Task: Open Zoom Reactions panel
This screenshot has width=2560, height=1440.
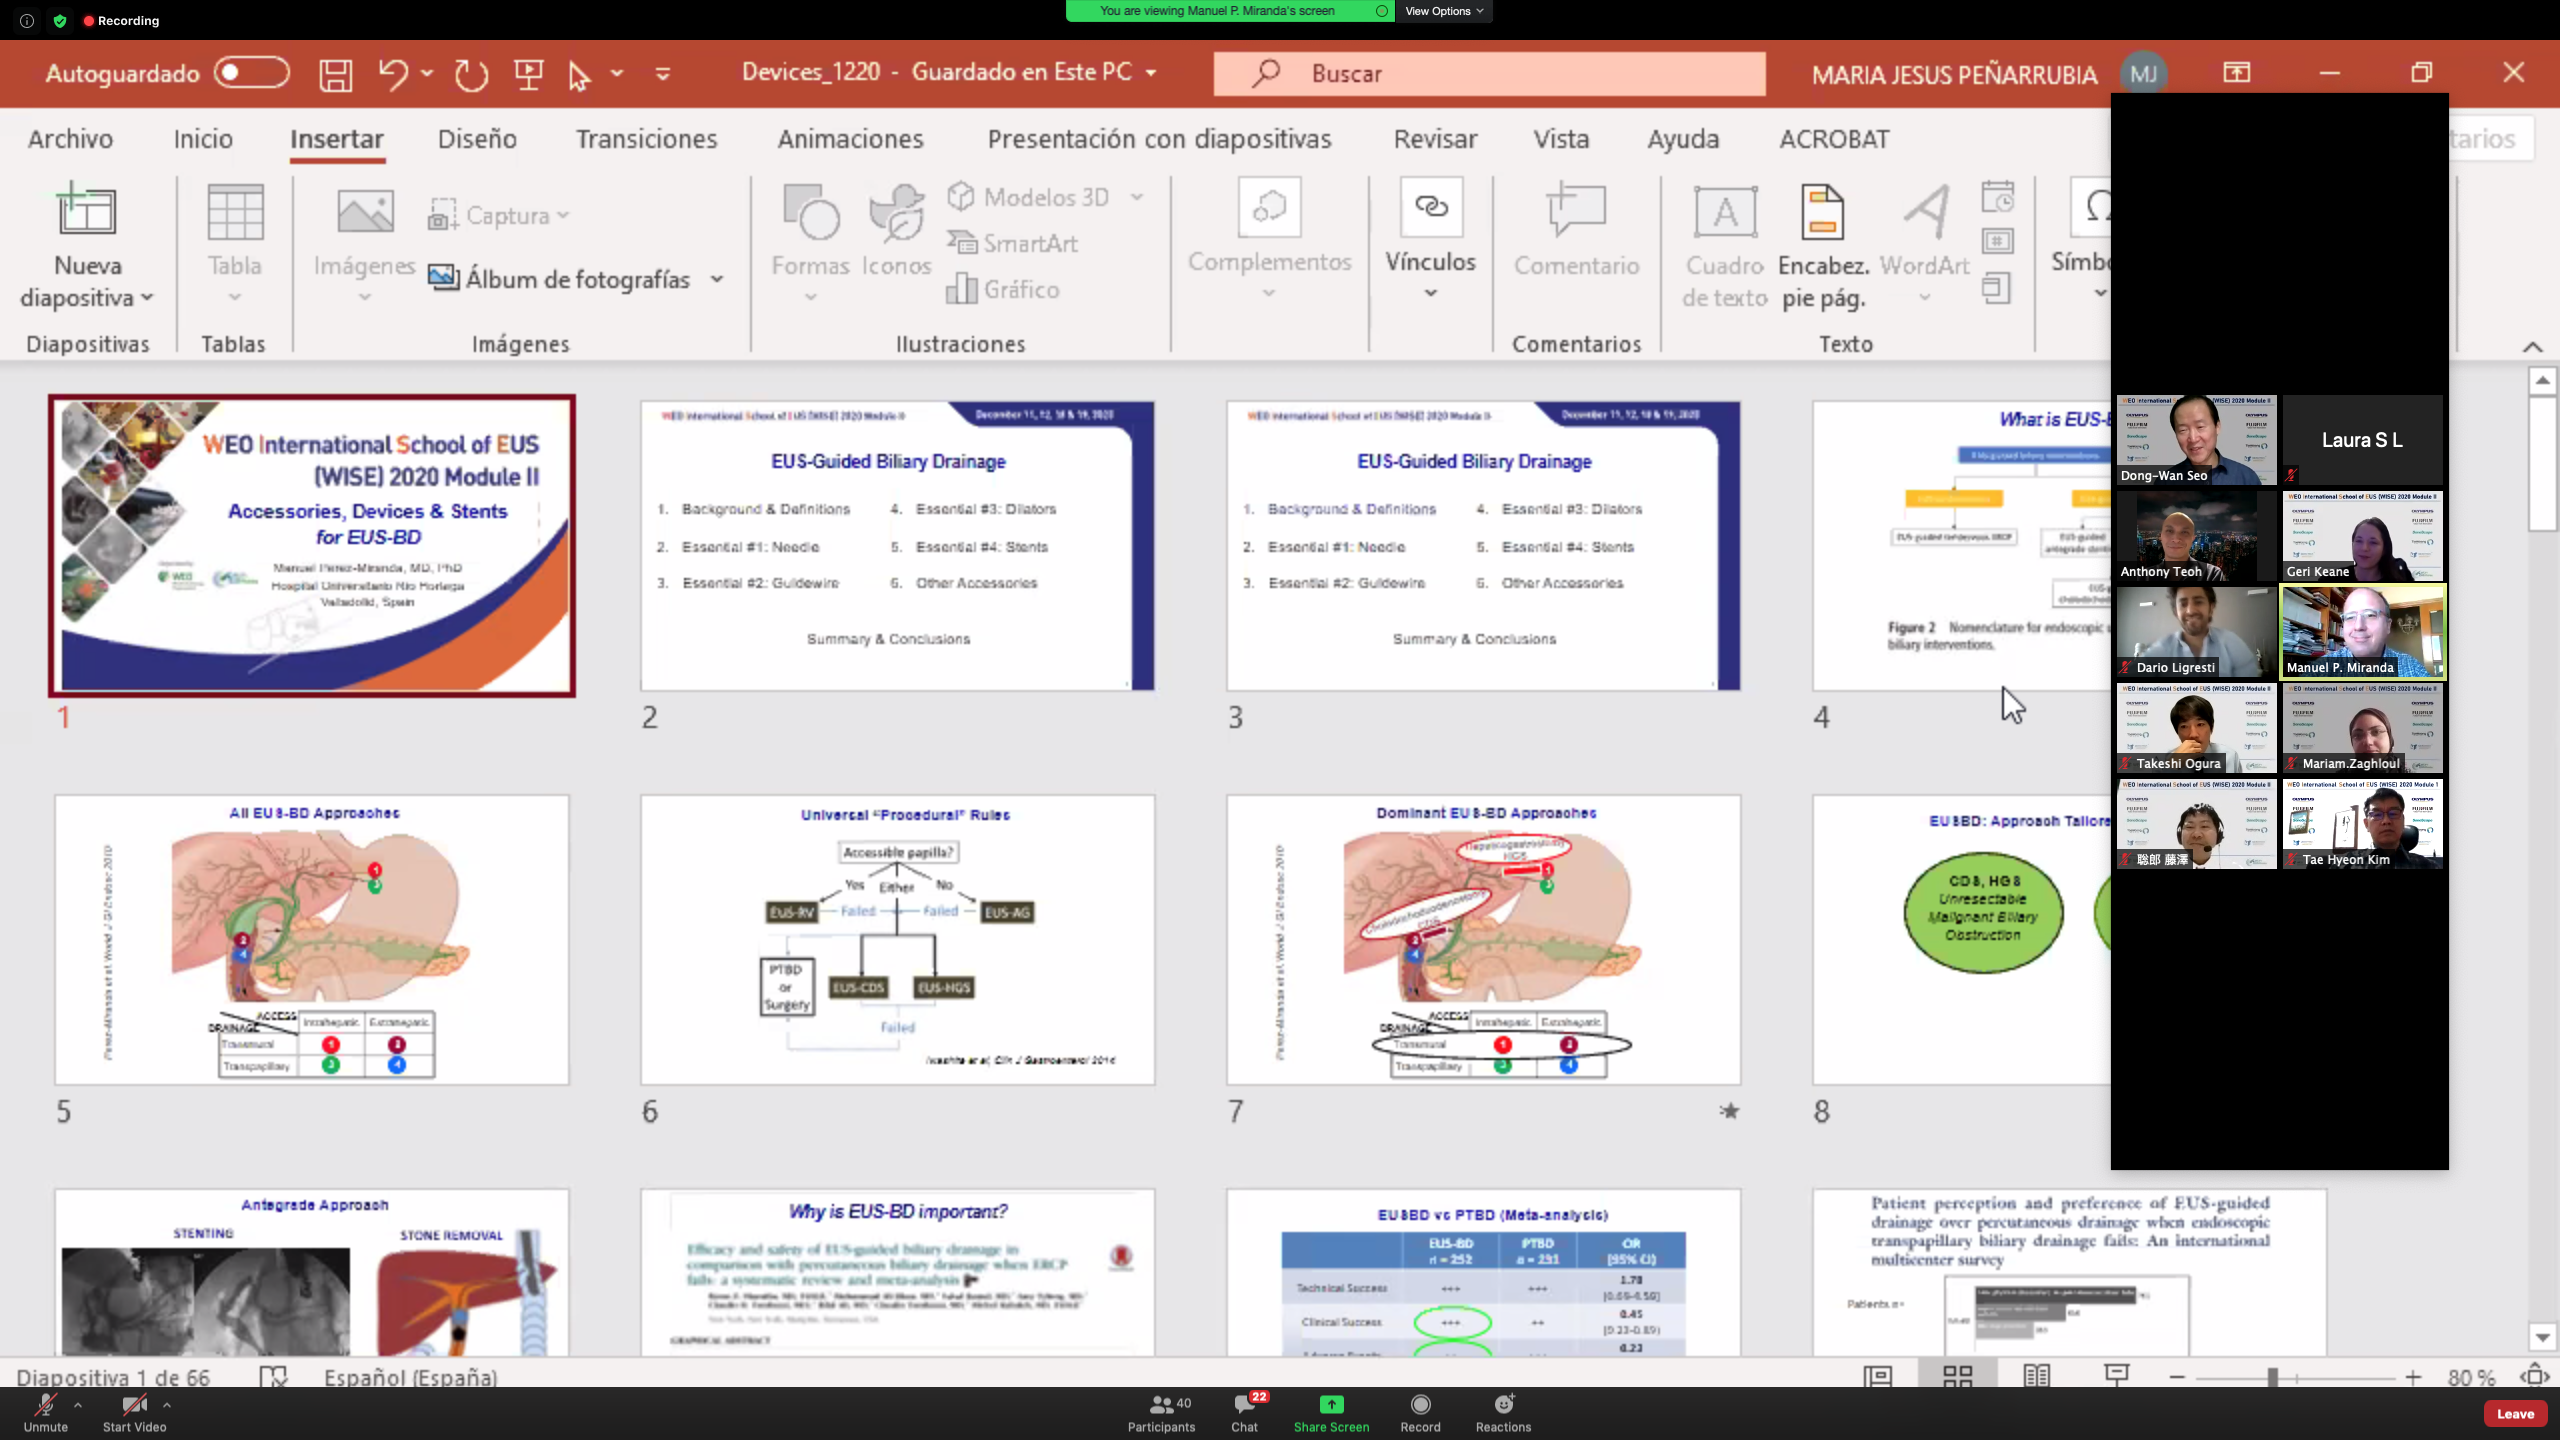Action: point(1503,1413)
